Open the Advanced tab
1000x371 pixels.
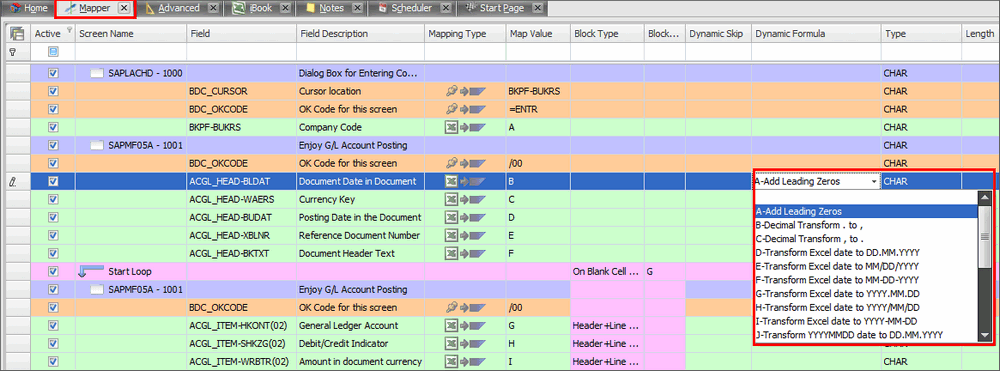[179, 8]
